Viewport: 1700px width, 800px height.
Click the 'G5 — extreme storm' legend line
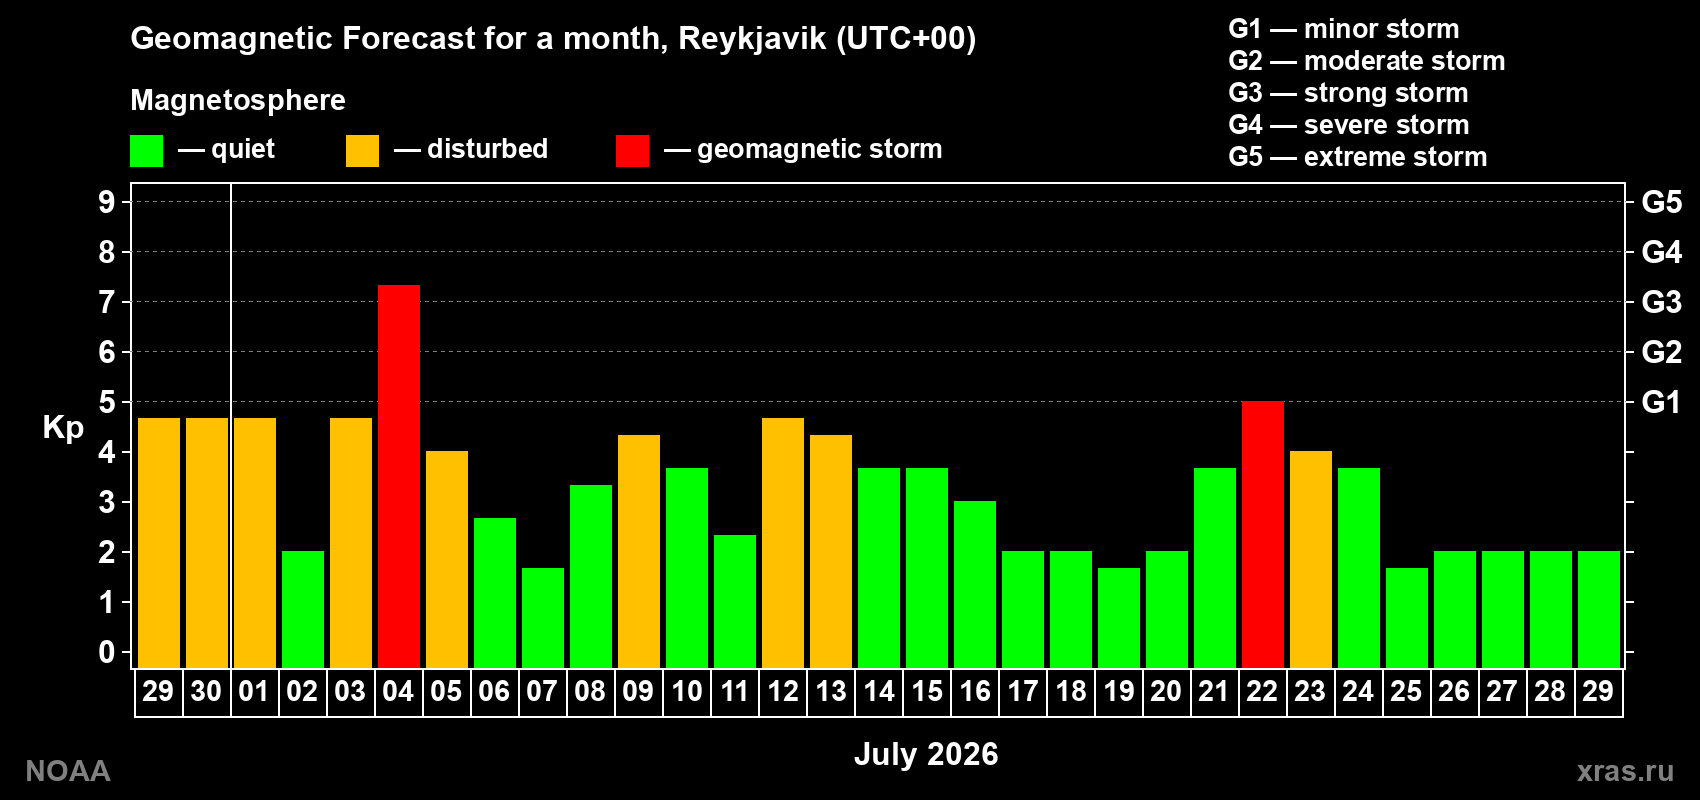pyautogui.click(x=1358, y=157)
